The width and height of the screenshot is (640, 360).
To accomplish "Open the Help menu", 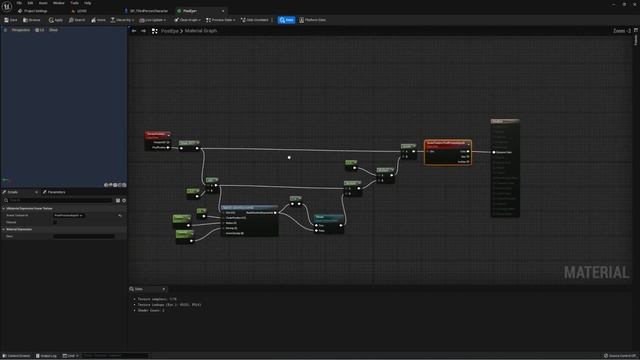I will point(88,3).
